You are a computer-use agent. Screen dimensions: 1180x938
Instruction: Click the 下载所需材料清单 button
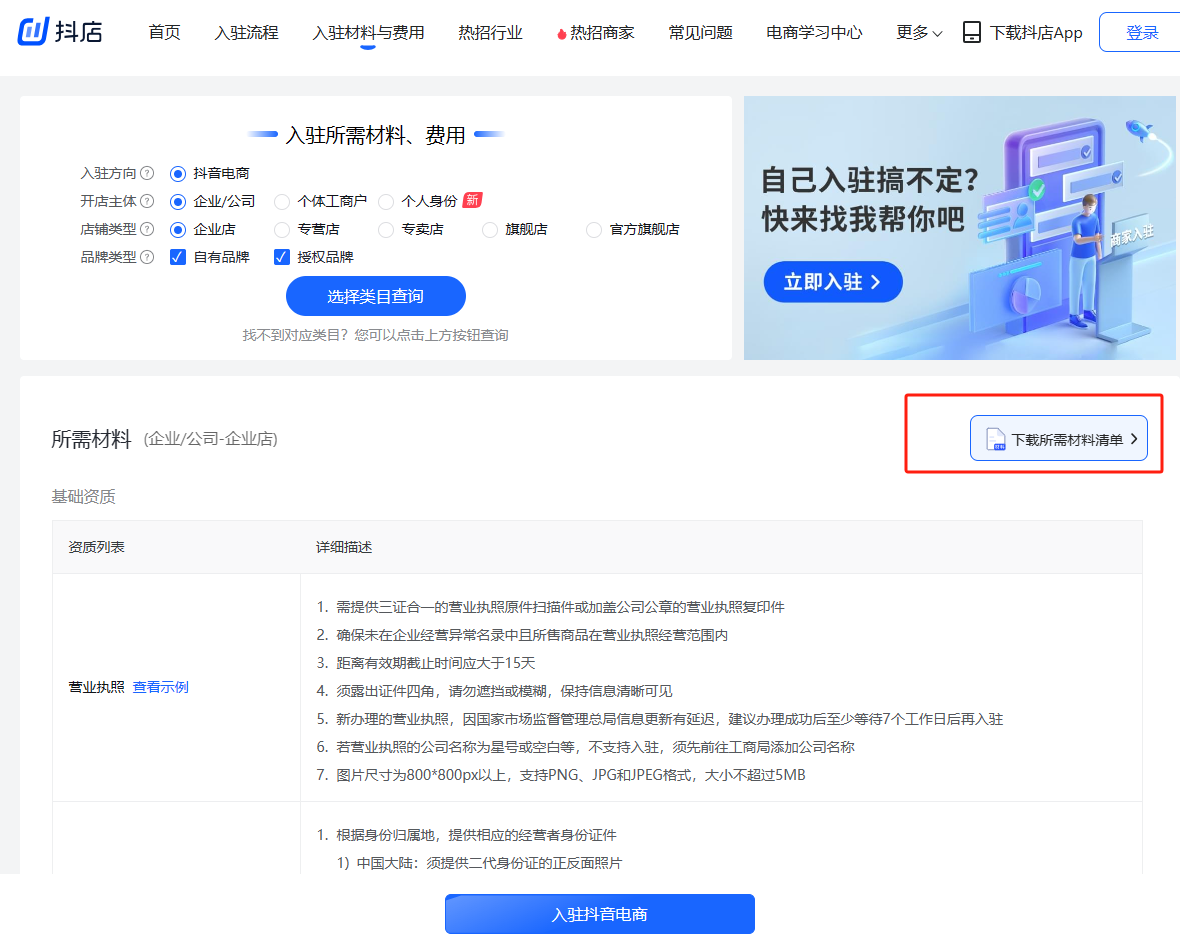coord(1058,438)
